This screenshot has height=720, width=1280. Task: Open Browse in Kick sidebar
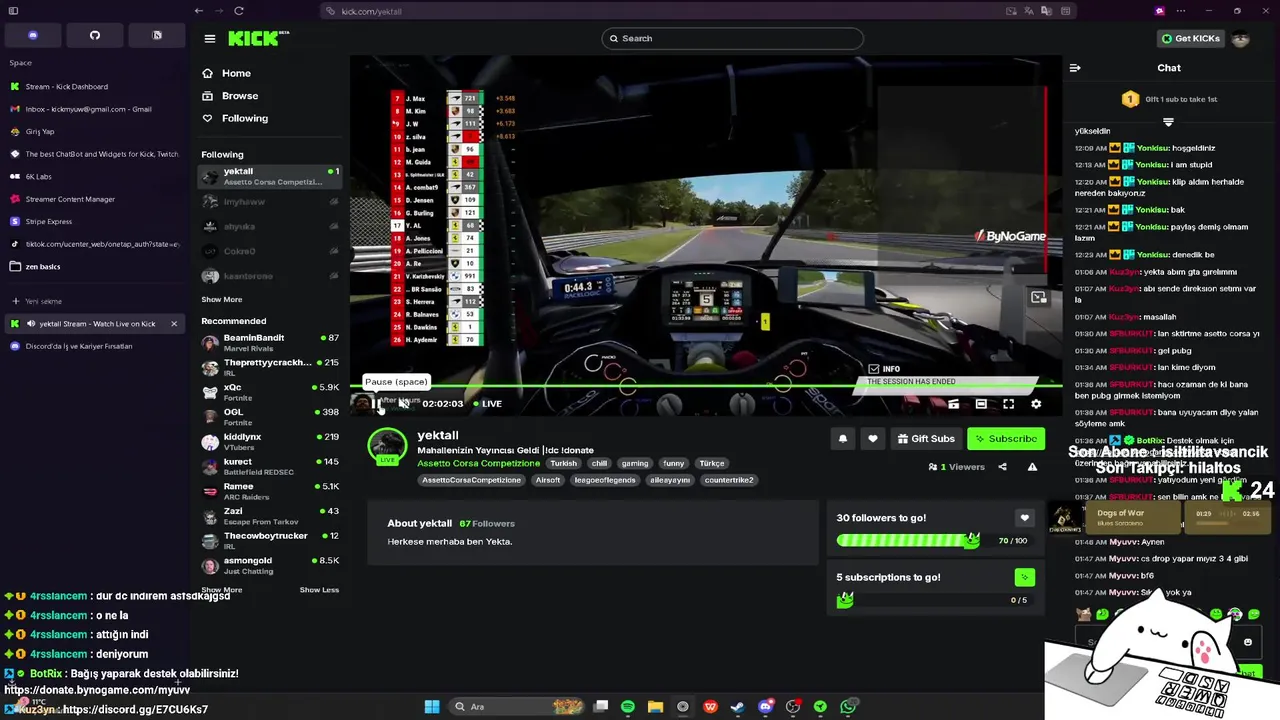point(230,96)
